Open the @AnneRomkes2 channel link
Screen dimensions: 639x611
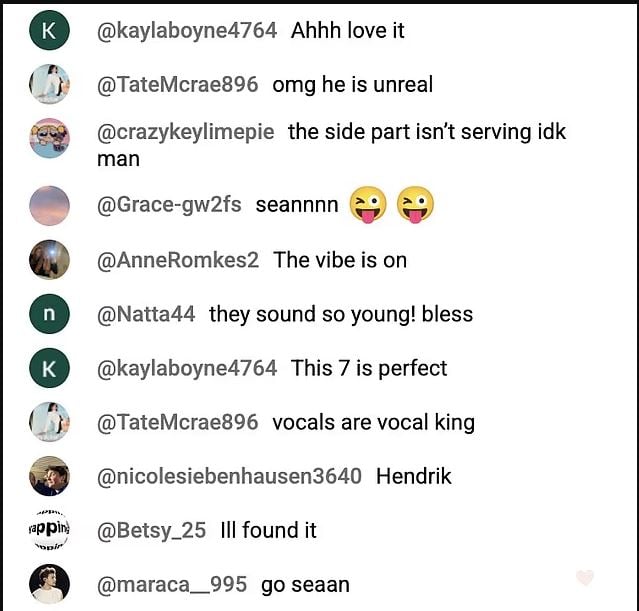pos(178,260)
